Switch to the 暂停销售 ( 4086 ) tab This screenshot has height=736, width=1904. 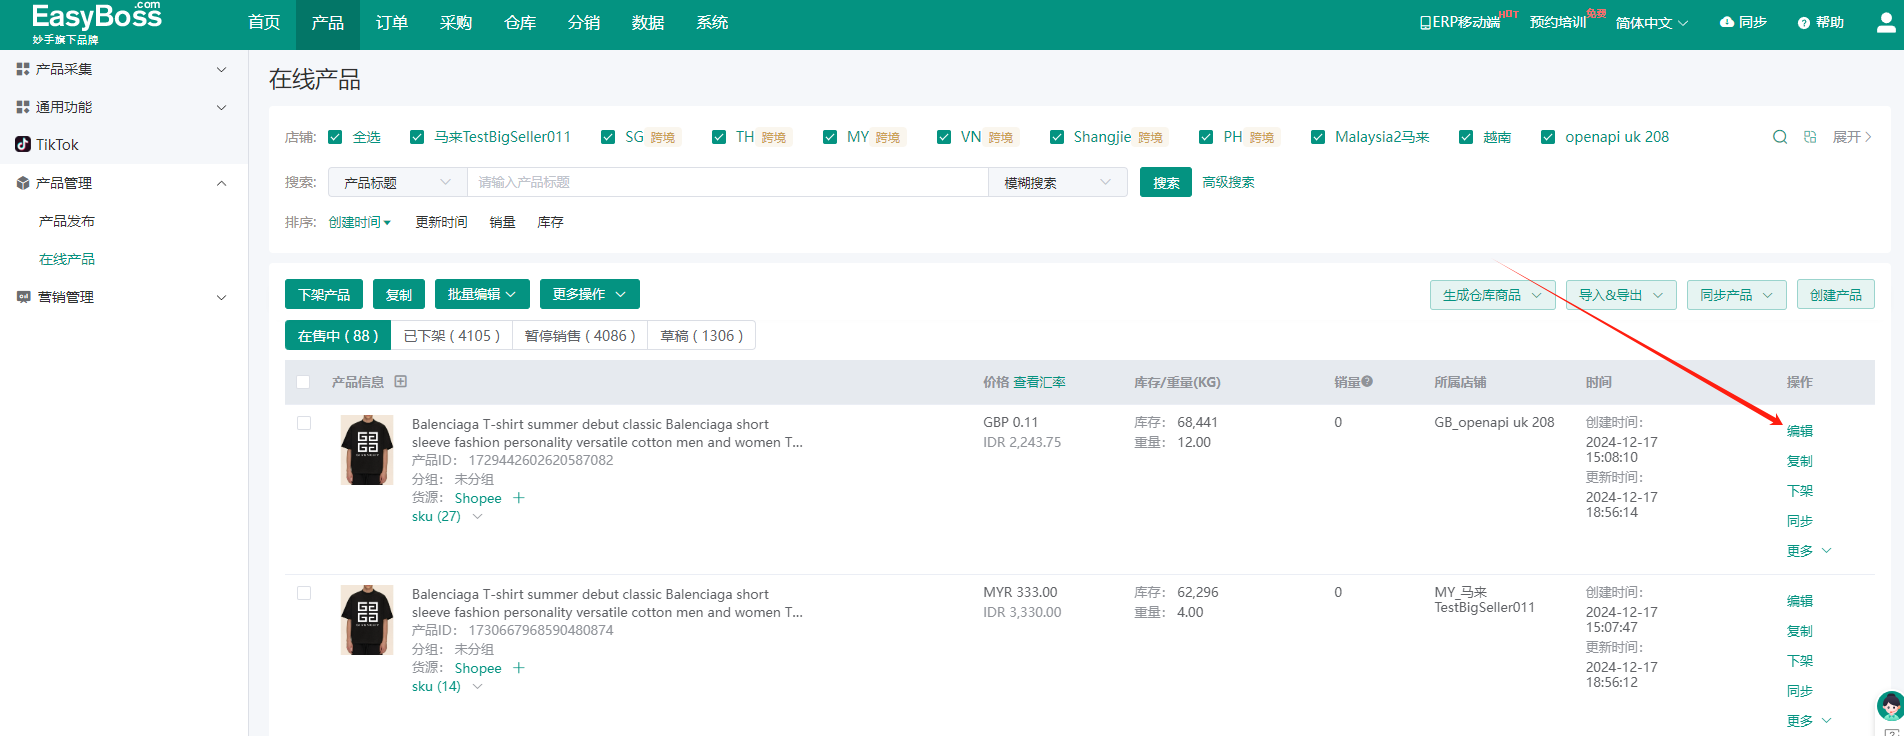point(580,336)
